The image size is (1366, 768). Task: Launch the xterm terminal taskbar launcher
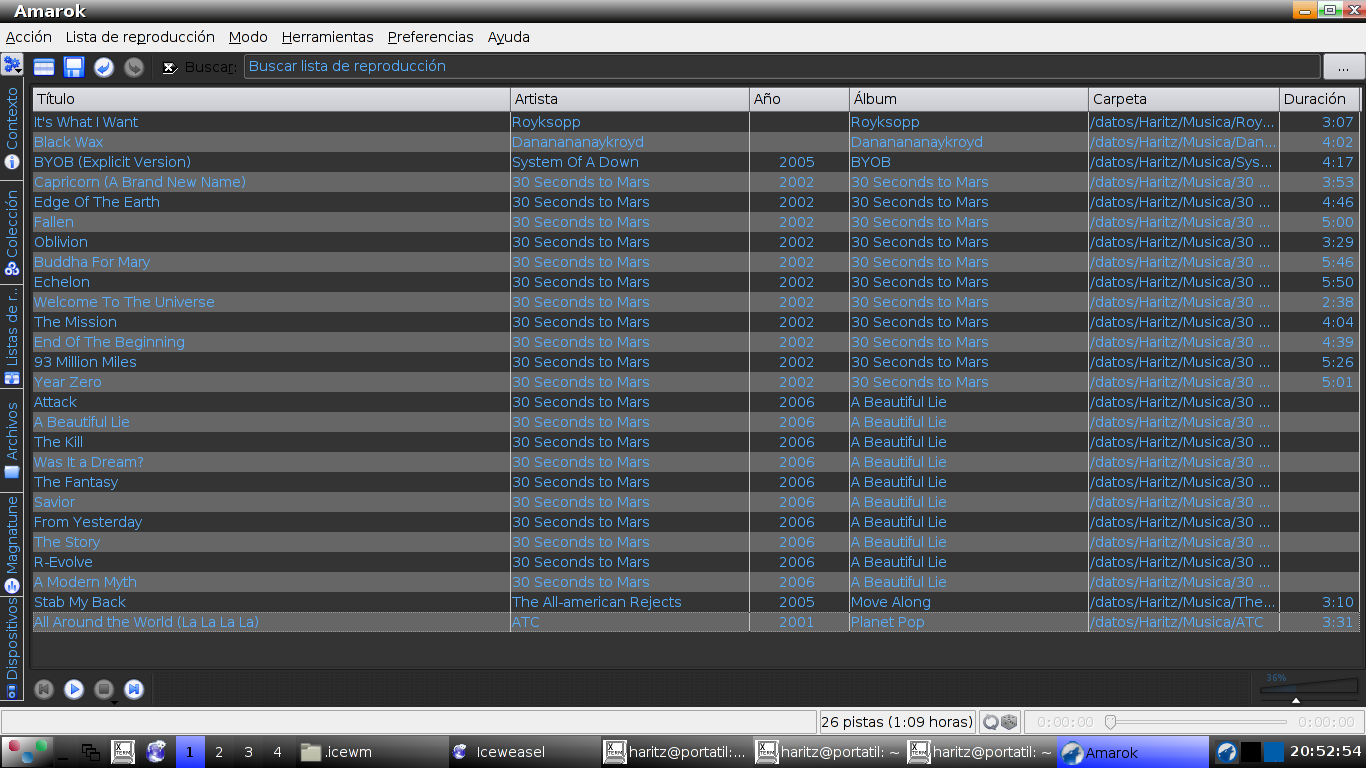point(123,752)
